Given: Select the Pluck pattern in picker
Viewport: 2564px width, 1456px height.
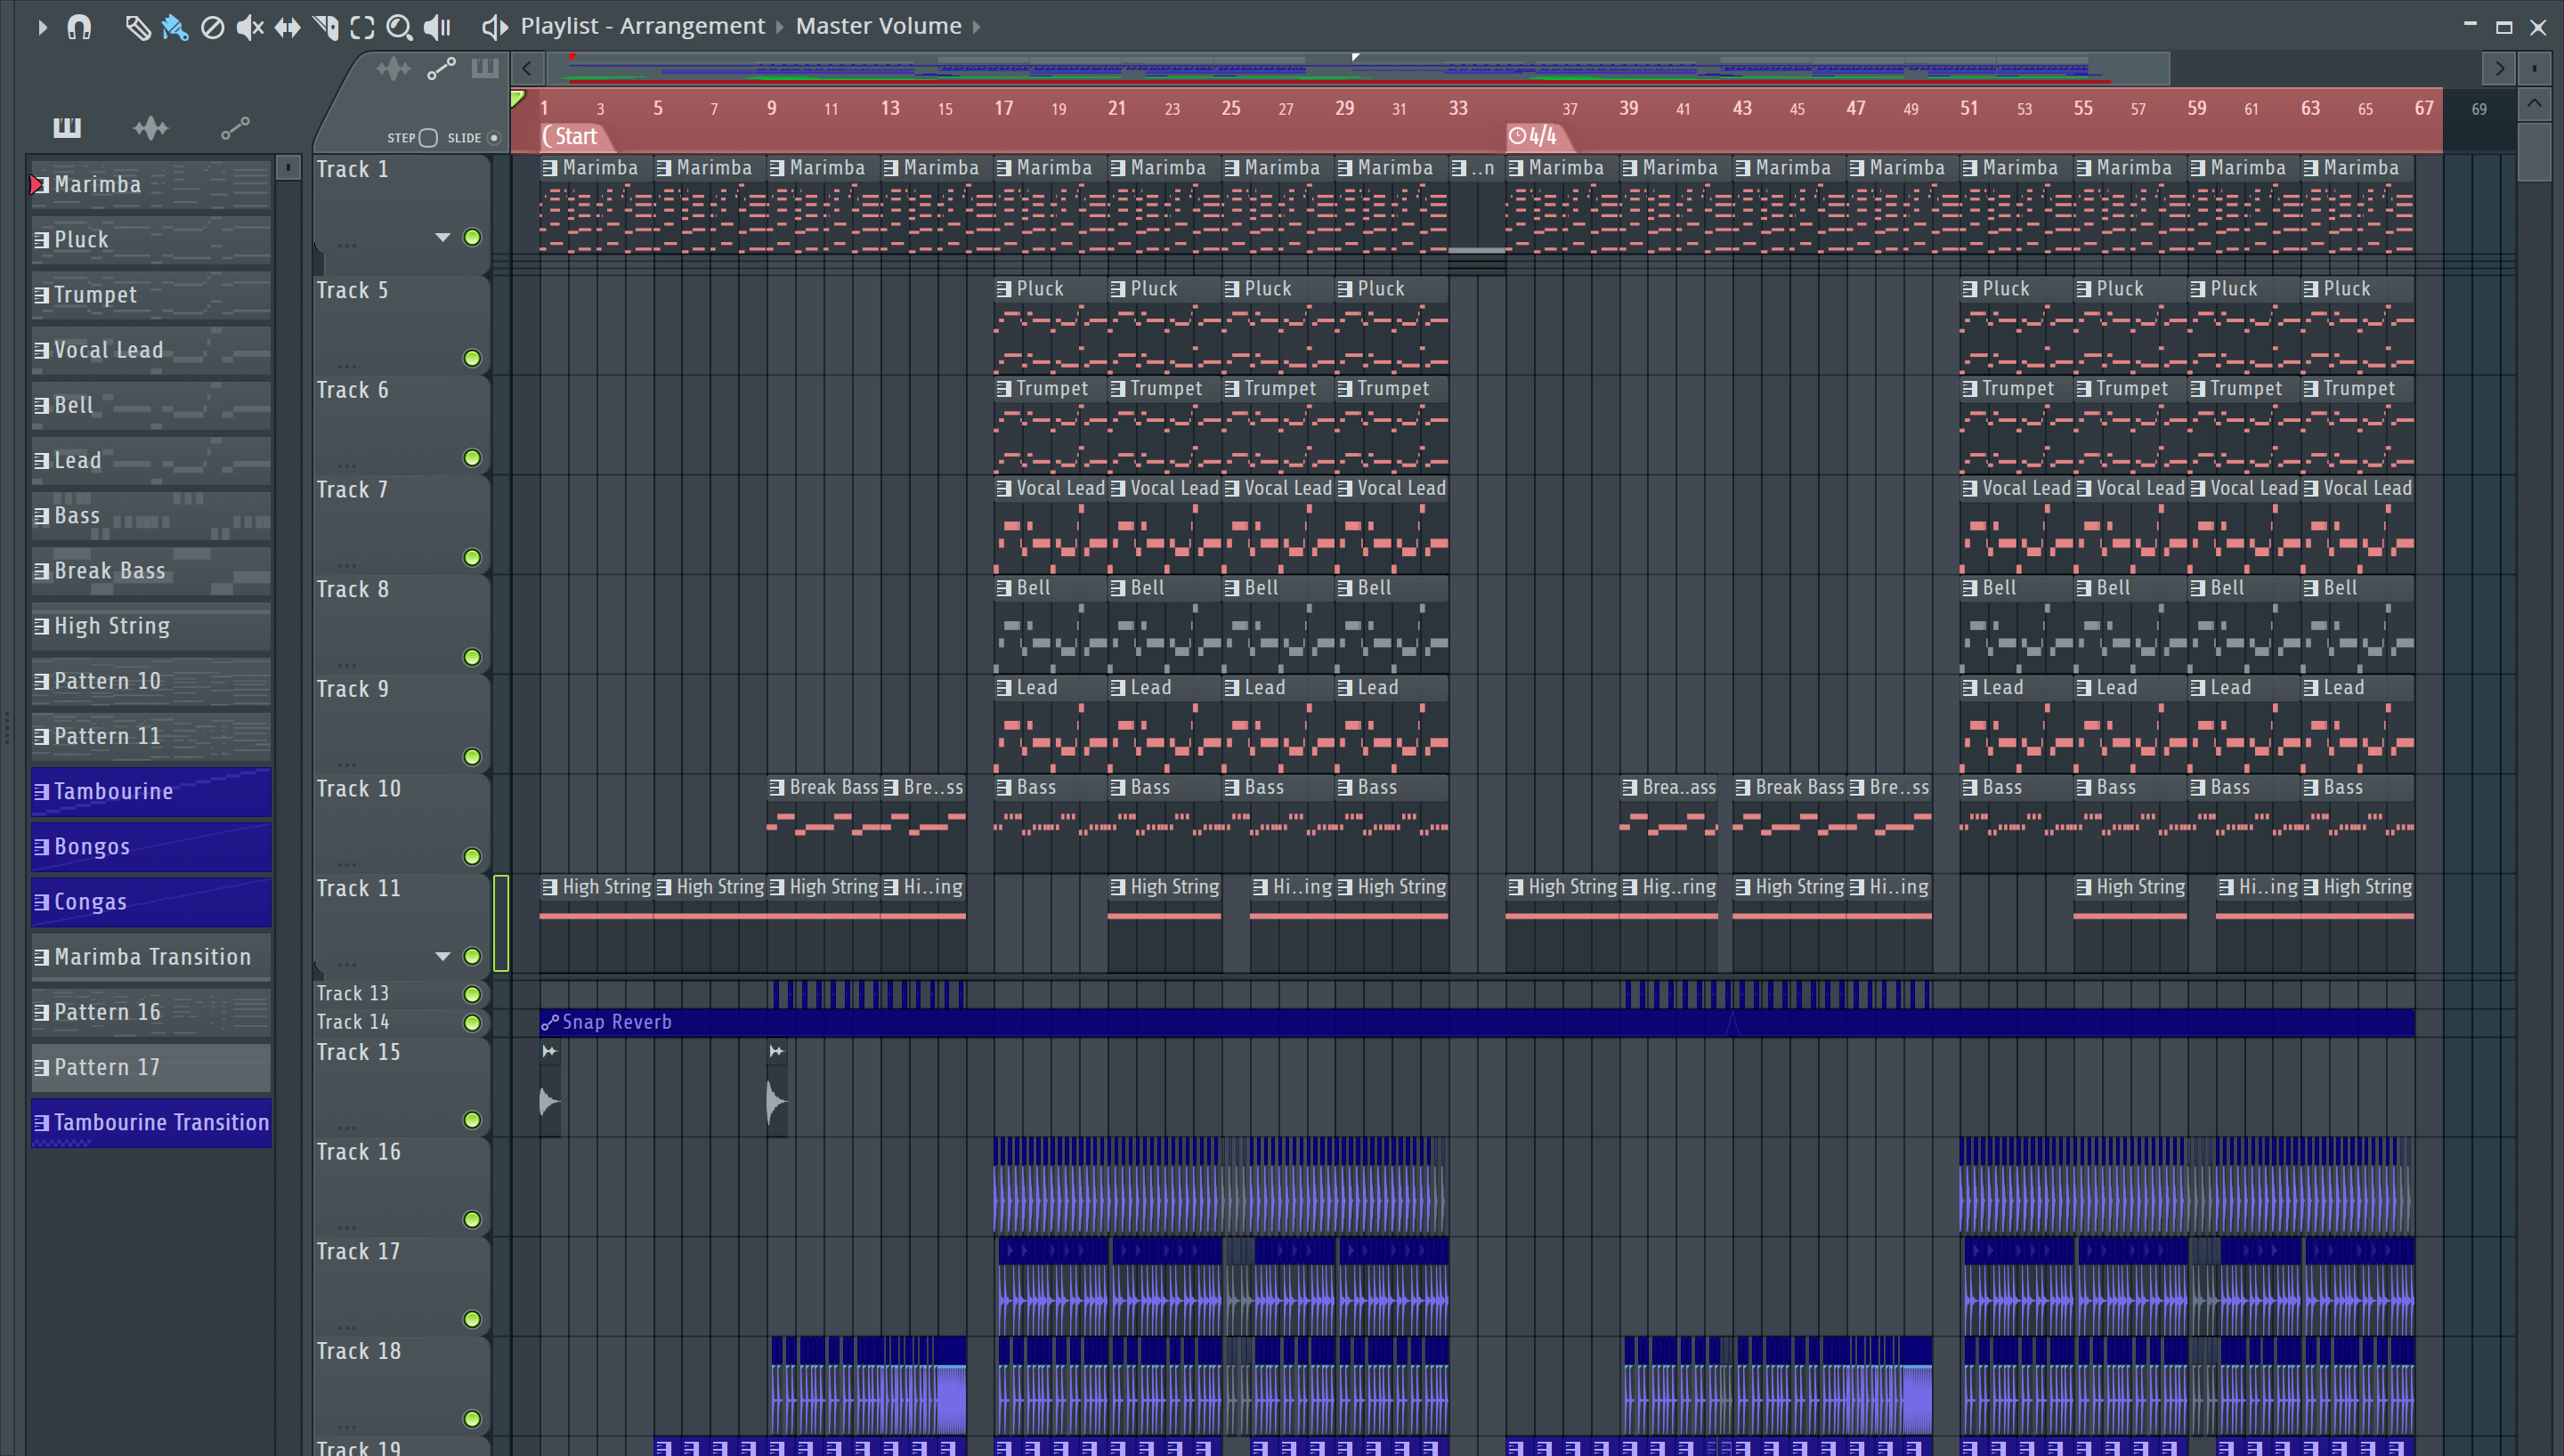Looking at the screenshot, I should 151,240.
